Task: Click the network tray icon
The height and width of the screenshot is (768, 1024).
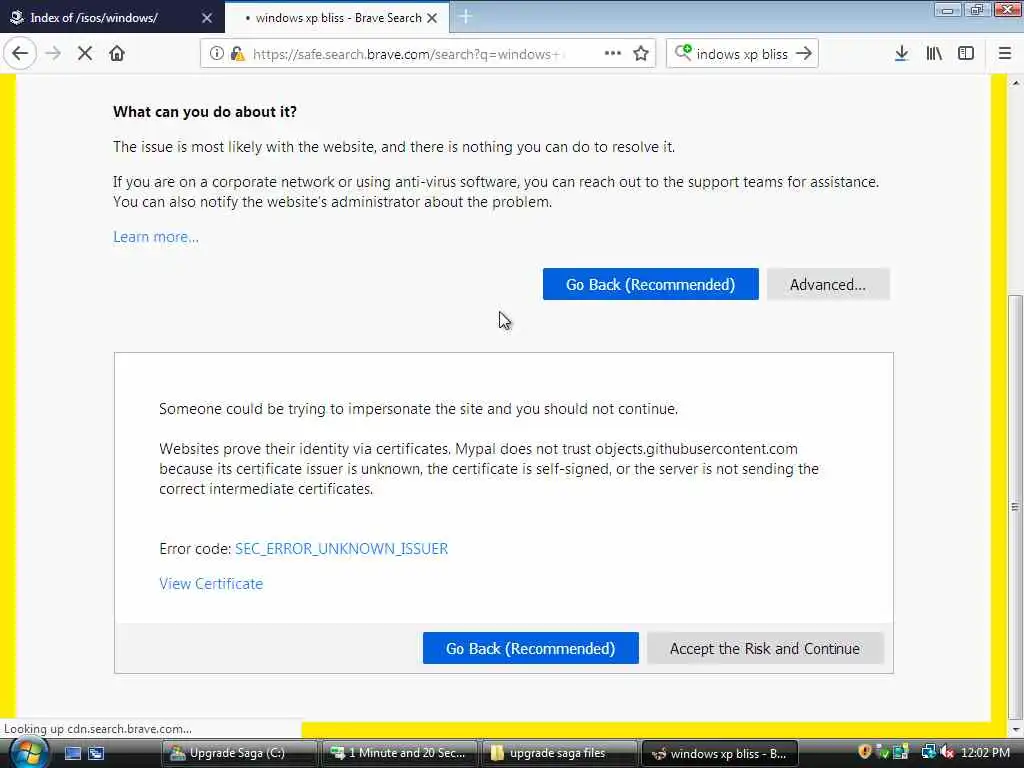Action: point(928,752)
